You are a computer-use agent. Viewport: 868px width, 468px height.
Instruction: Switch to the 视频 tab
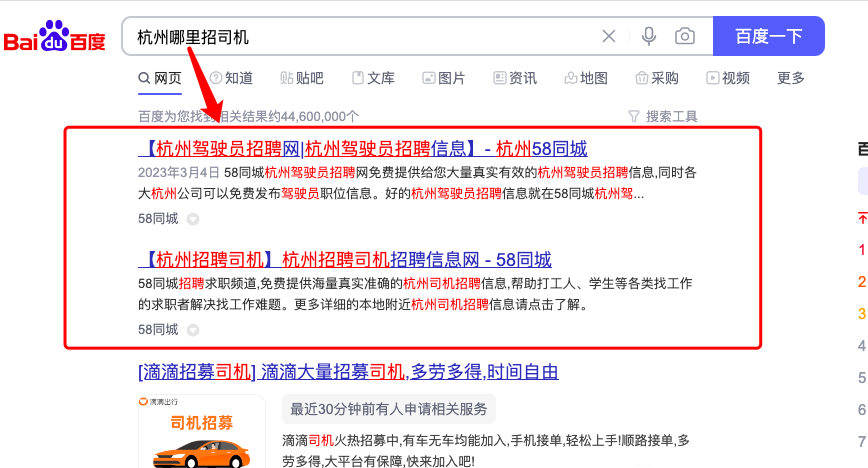point(728,78)
